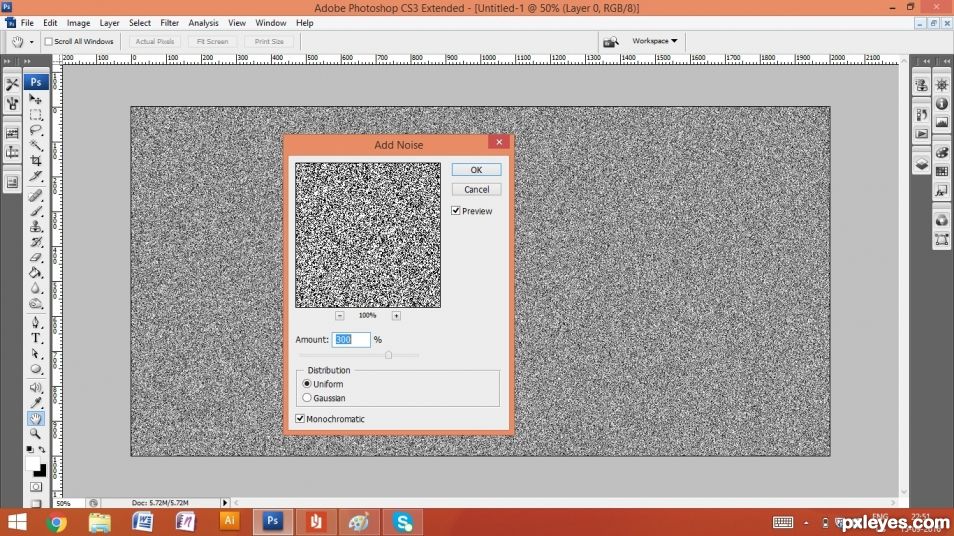Select the Move tool
954x536 pixels.
click(x=36, y=99)
